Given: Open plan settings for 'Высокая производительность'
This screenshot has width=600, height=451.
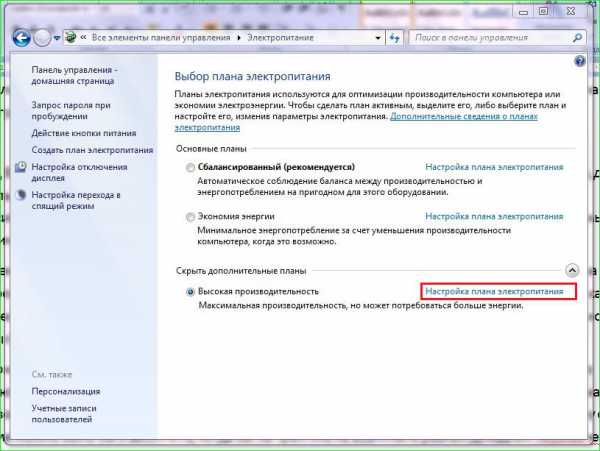Looking at the screenshot, I should pos(494,291).
